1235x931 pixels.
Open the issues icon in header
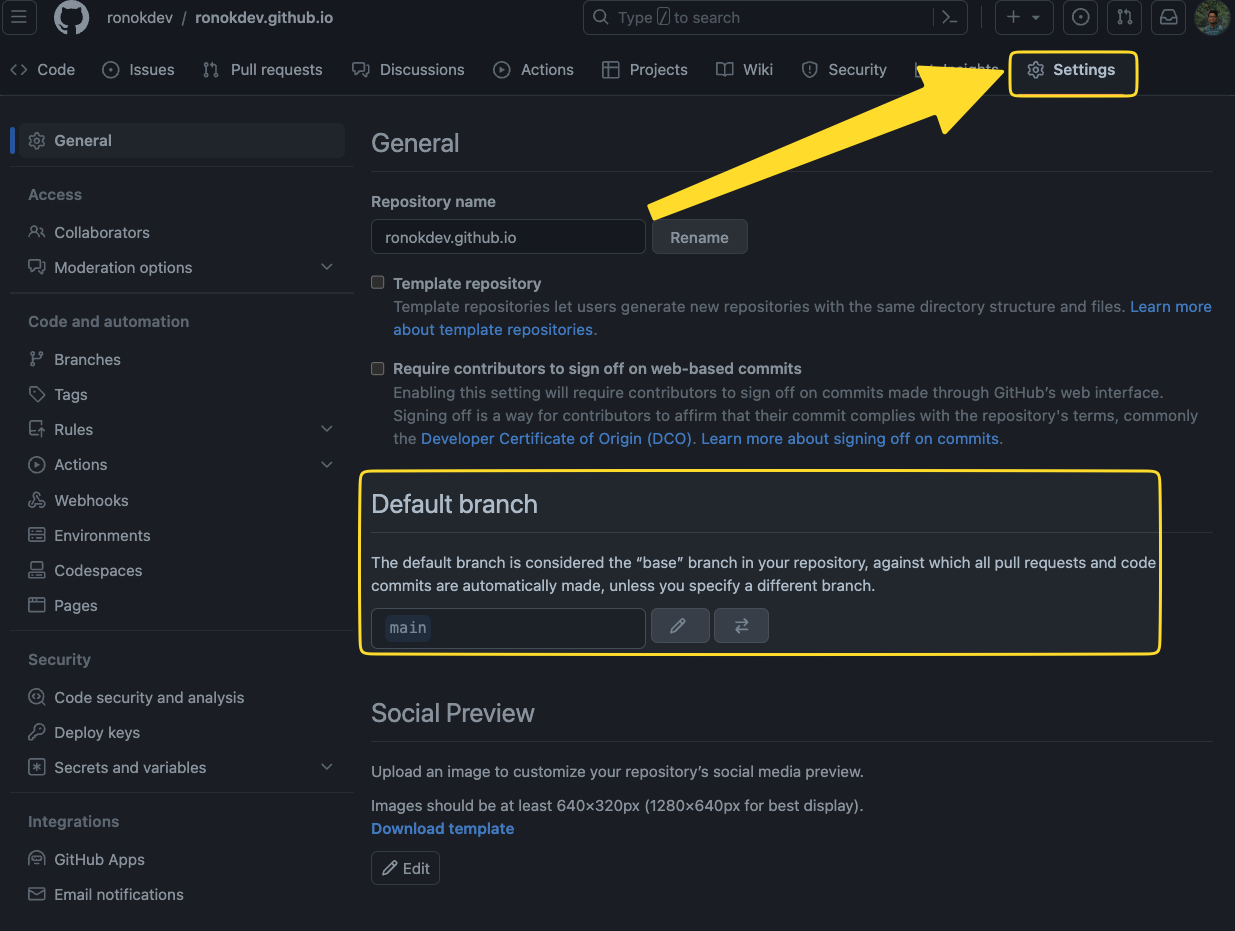pyautogui.click(x=1080, y=18)
